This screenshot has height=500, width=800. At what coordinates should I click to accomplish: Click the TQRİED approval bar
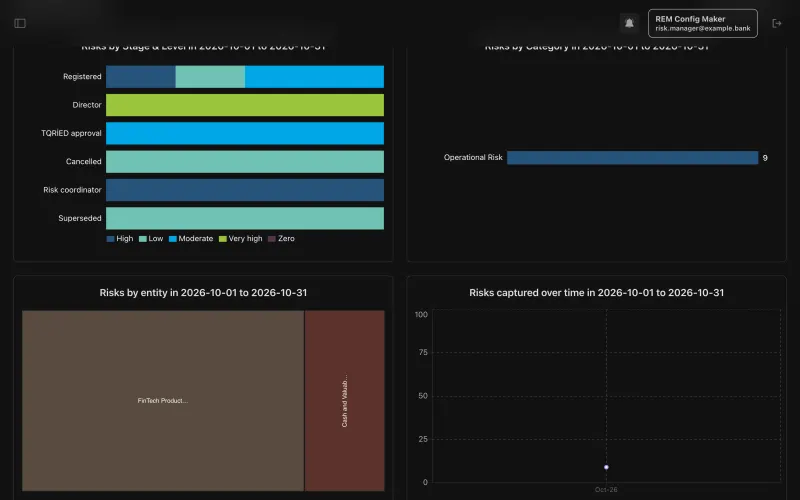[245, 133]
